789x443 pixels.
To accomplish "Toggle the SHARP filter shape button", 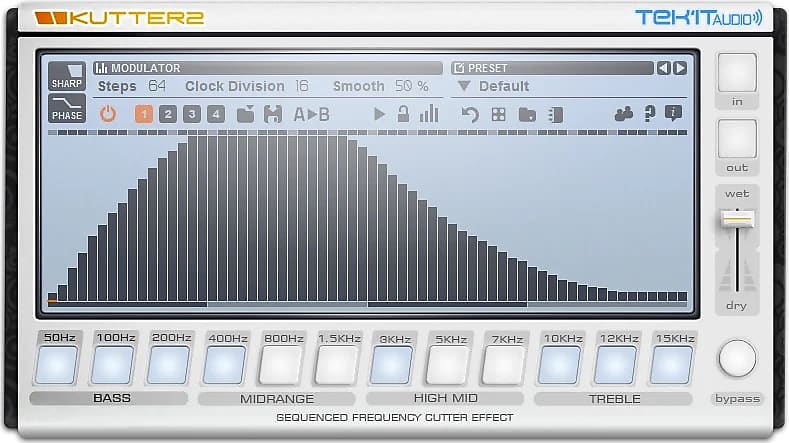I will coord(67,77).
